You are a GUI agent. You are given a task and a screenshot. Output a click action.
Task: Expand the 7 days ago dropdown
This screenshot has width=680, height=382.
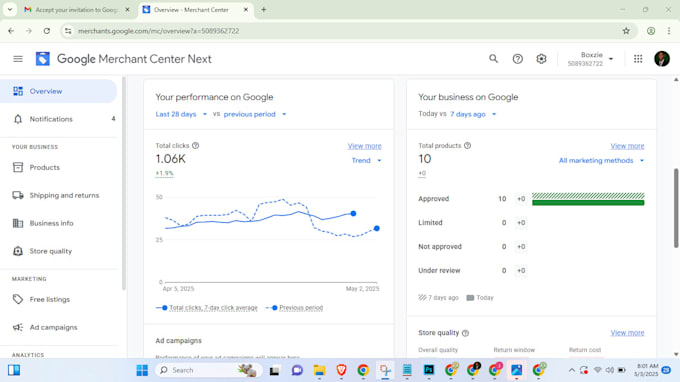tap(473, 114)
